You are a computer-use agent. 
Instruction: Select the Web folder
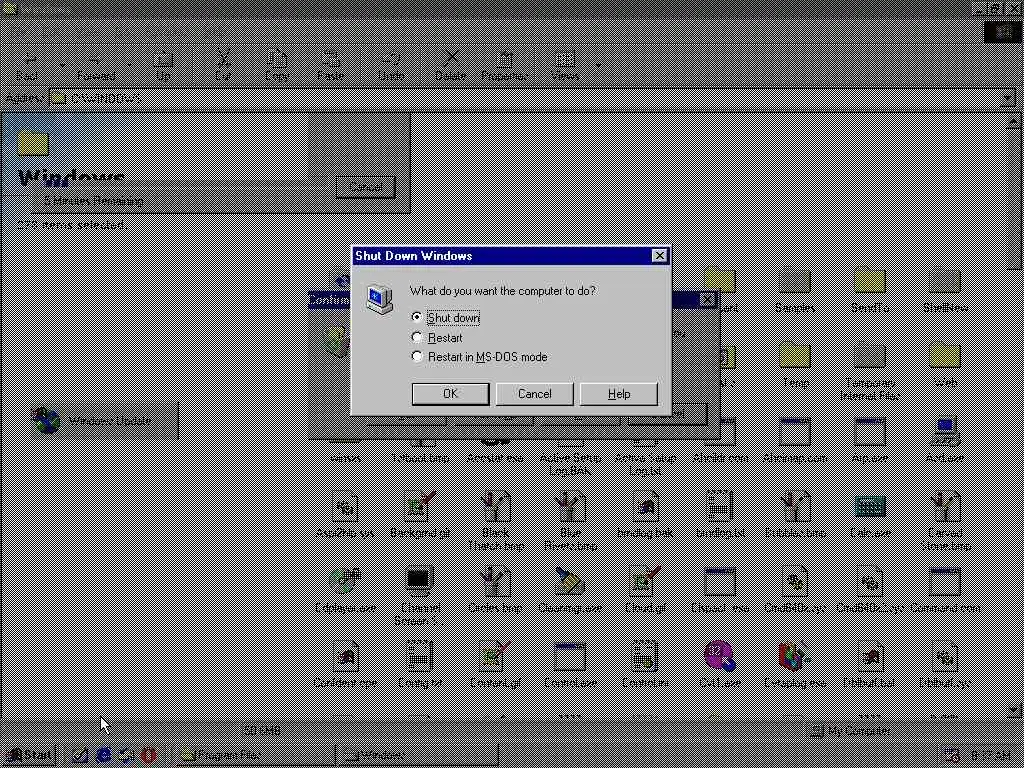945,366
